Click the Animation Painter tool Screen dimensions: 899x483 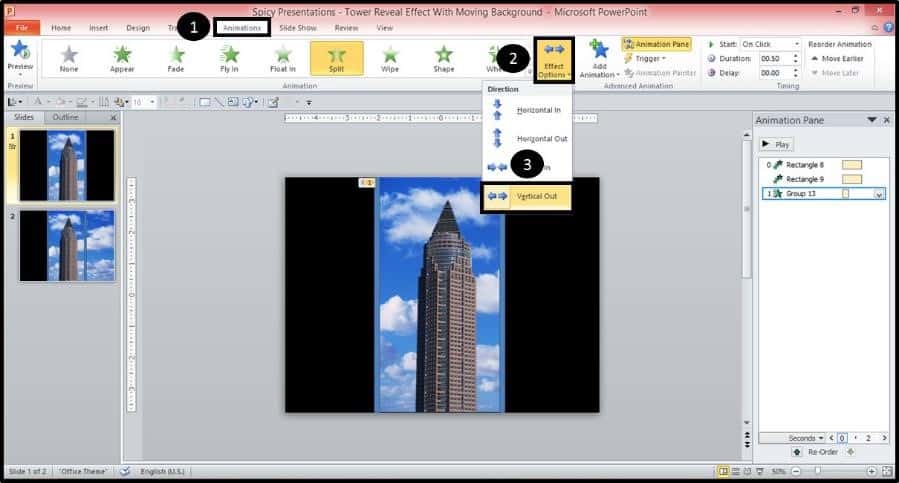[x=660, y=73]
